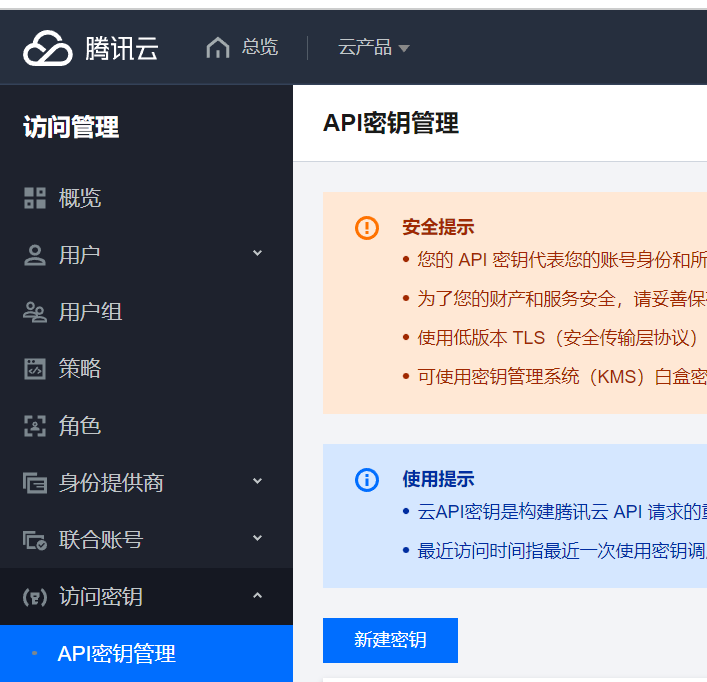Click the 策略 code window icon

click(x=35, y=369)
